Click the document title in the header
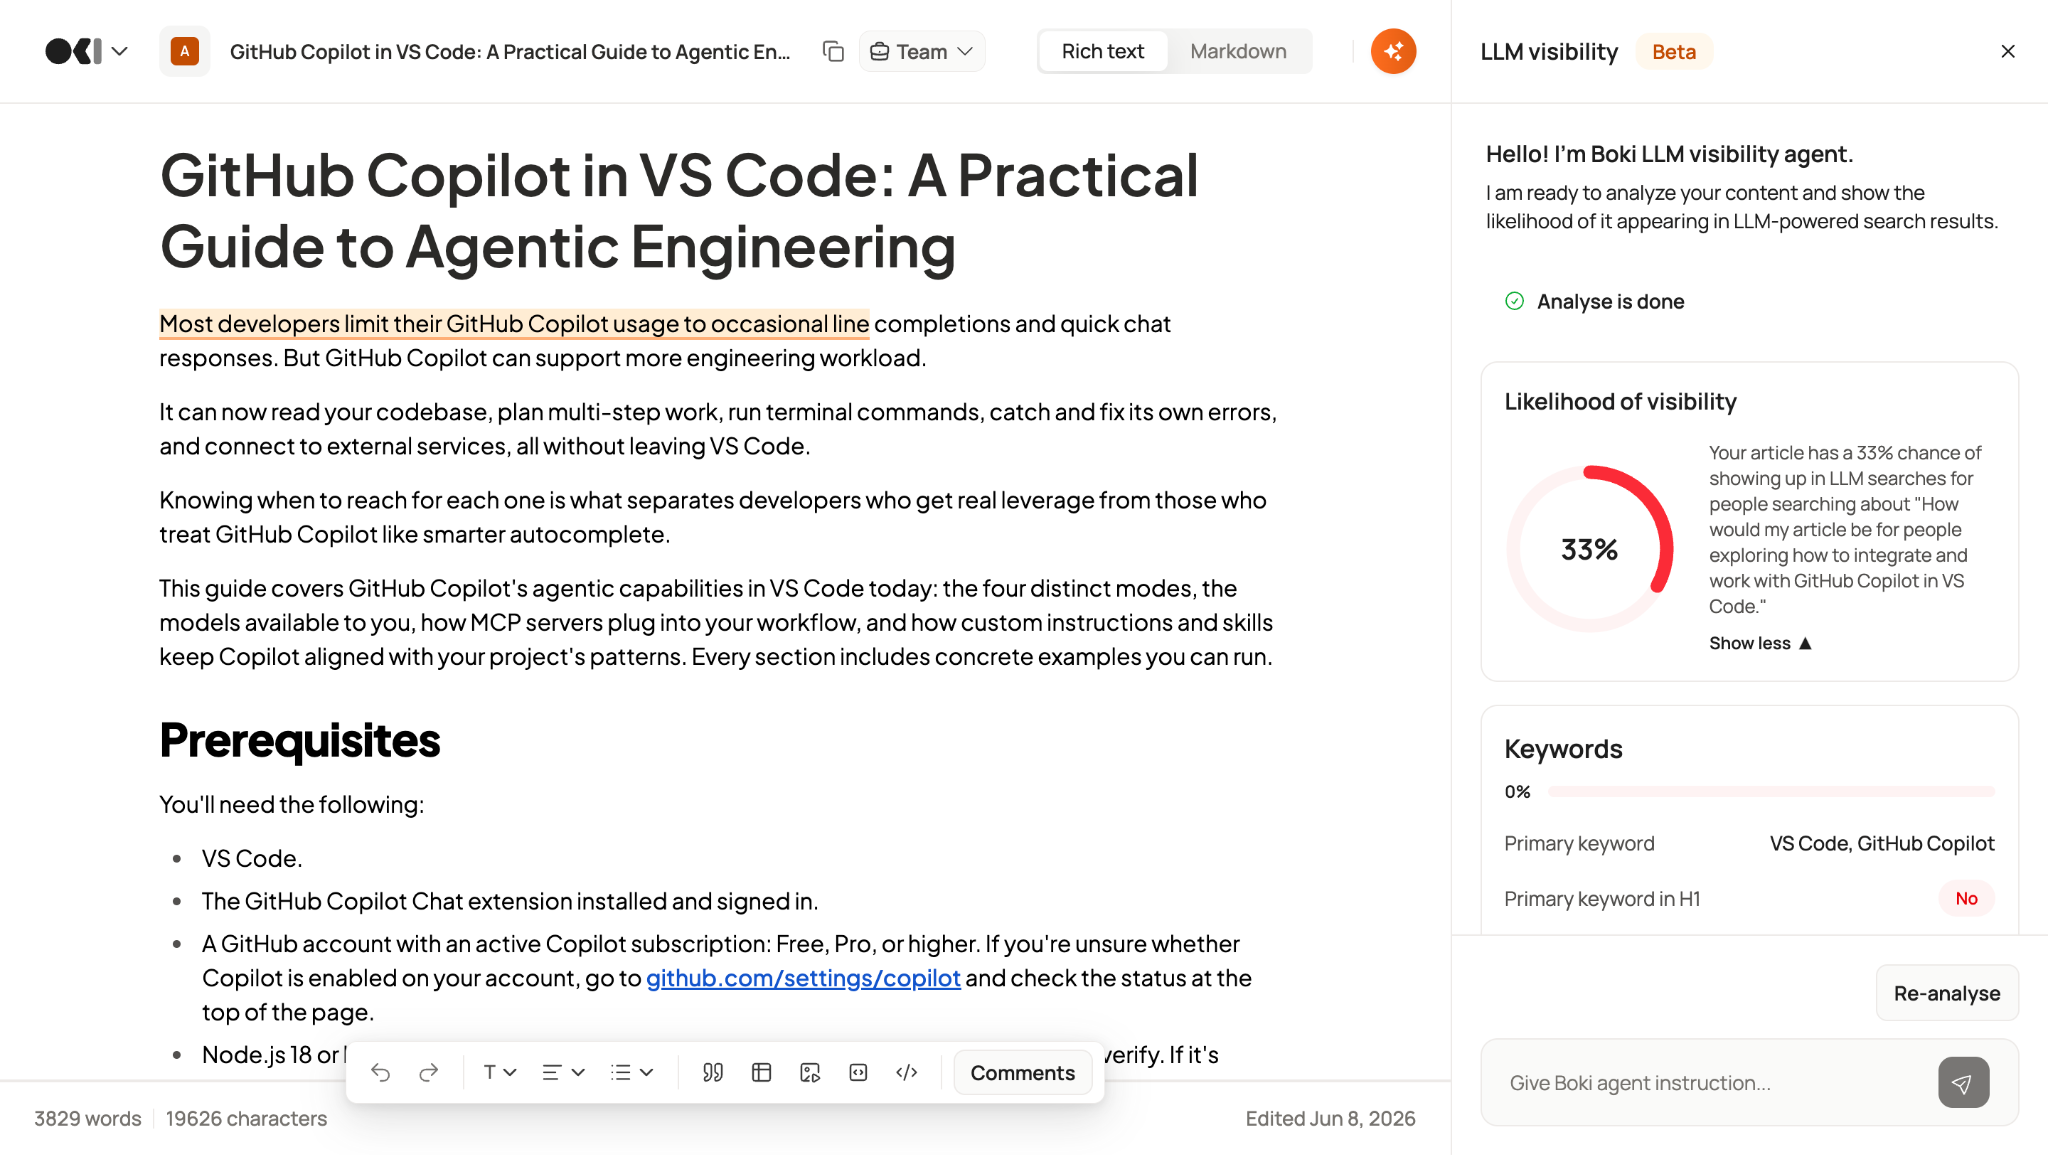The image size is (2048, 1155). (x=510, y=52)
